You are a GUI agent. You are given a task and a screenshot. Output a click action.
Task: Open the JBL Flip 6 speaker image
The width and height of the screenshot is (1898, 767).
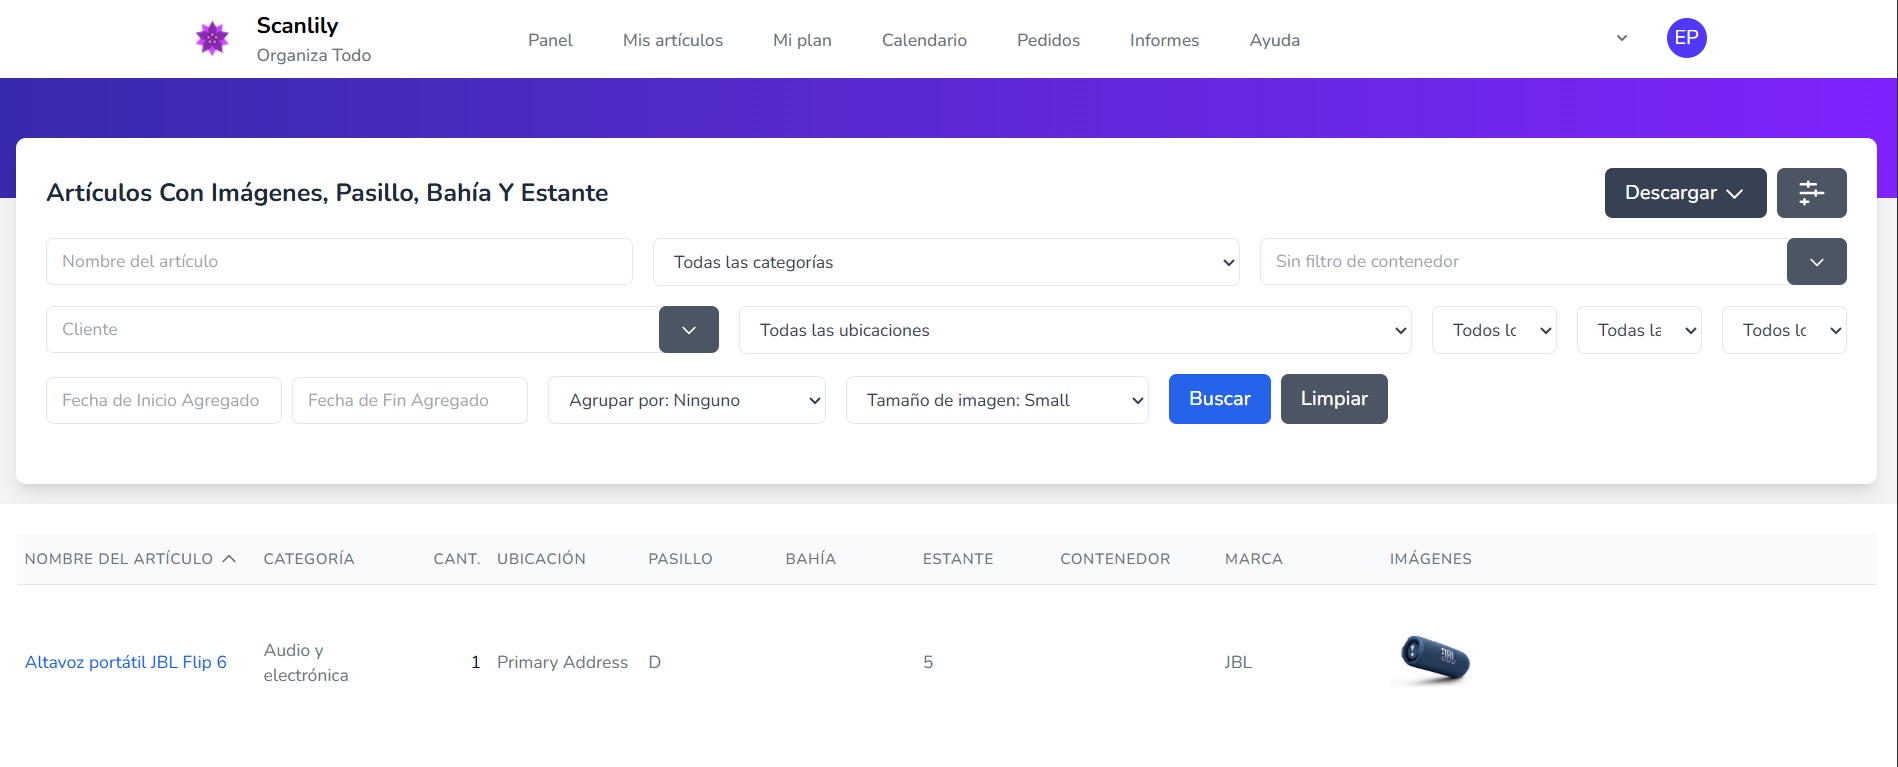pos(1434,660)
